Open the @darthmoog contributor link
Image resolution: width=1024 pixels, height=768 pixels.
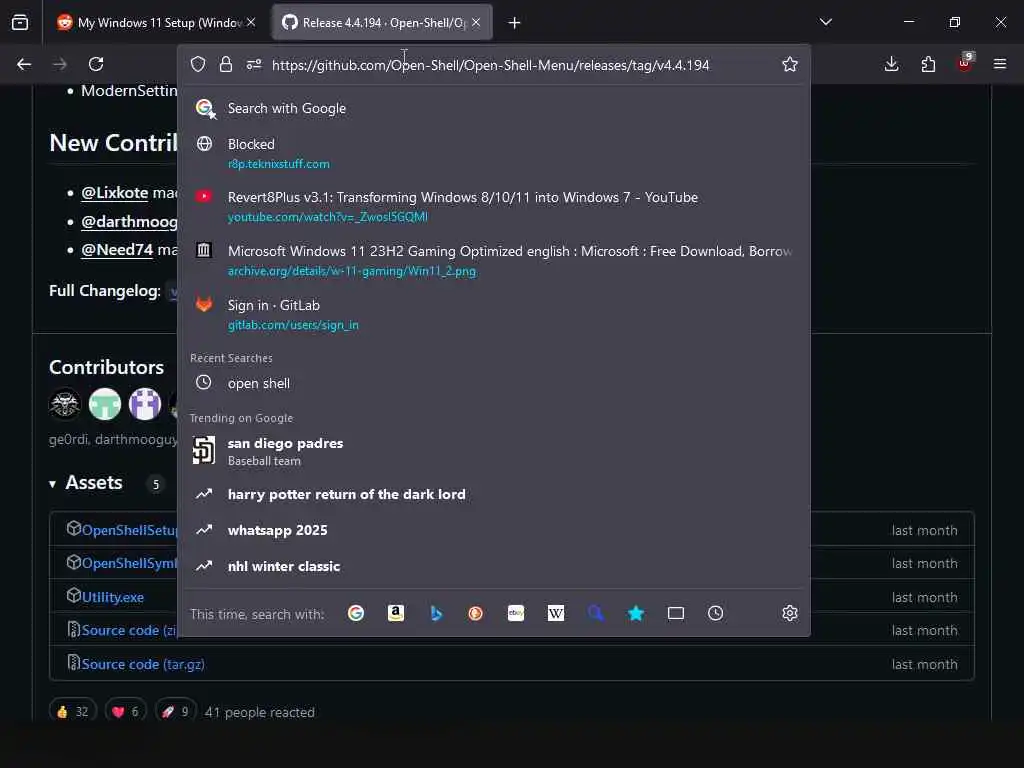coord(129,221)
